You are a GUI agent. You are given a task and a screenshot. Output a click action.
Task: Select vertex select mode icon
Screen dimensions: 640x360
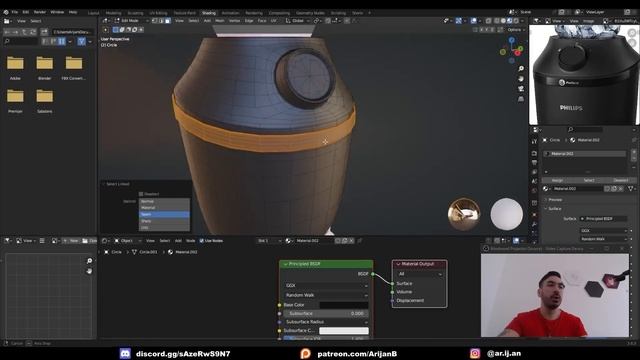[155, 20]
